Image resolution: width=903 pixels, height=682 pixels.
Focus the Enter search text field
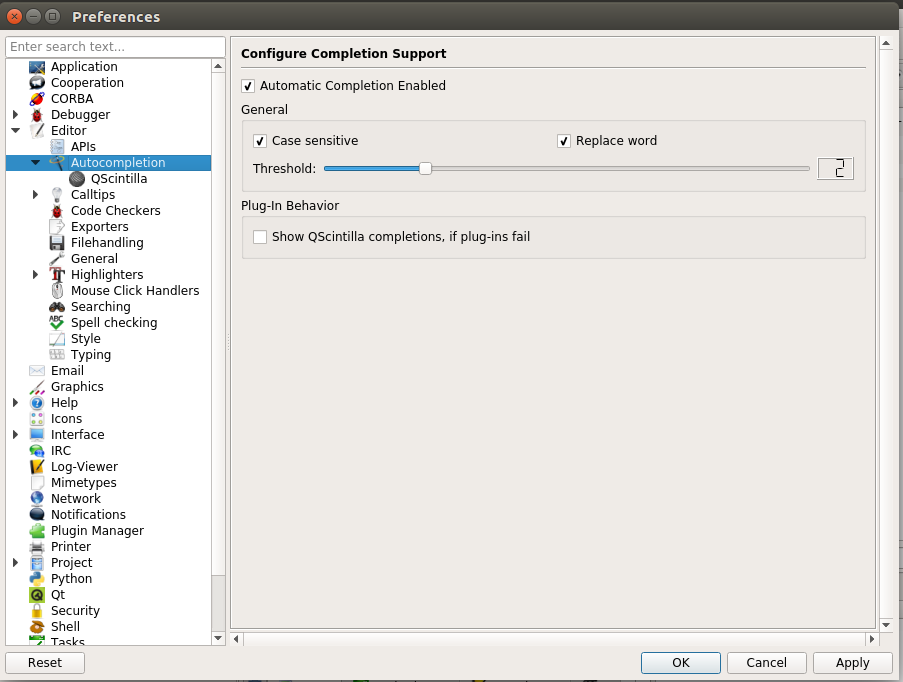[115, 47]
